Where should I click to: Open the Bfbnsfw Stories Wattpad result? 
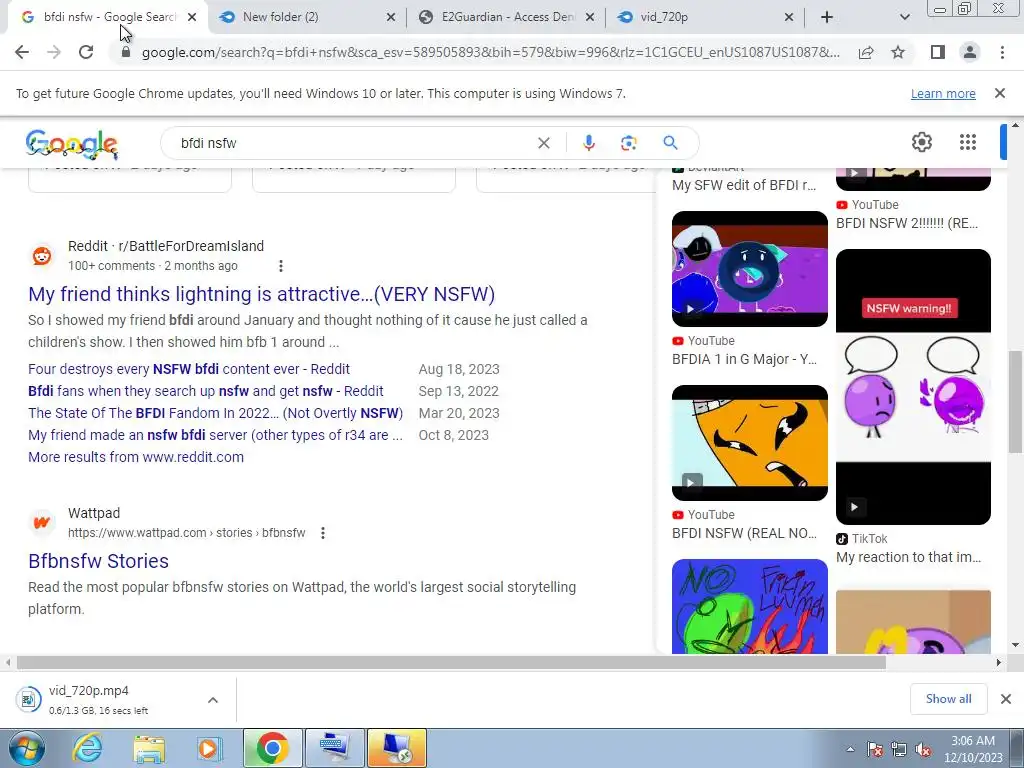pyautogui.click(x=99, y=561)
